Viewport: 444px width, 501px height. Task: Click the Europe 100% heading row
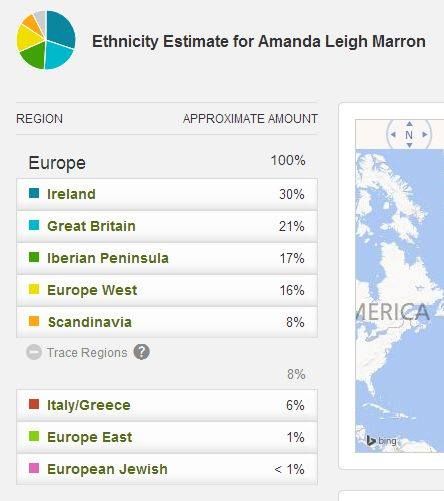[167, 162]
